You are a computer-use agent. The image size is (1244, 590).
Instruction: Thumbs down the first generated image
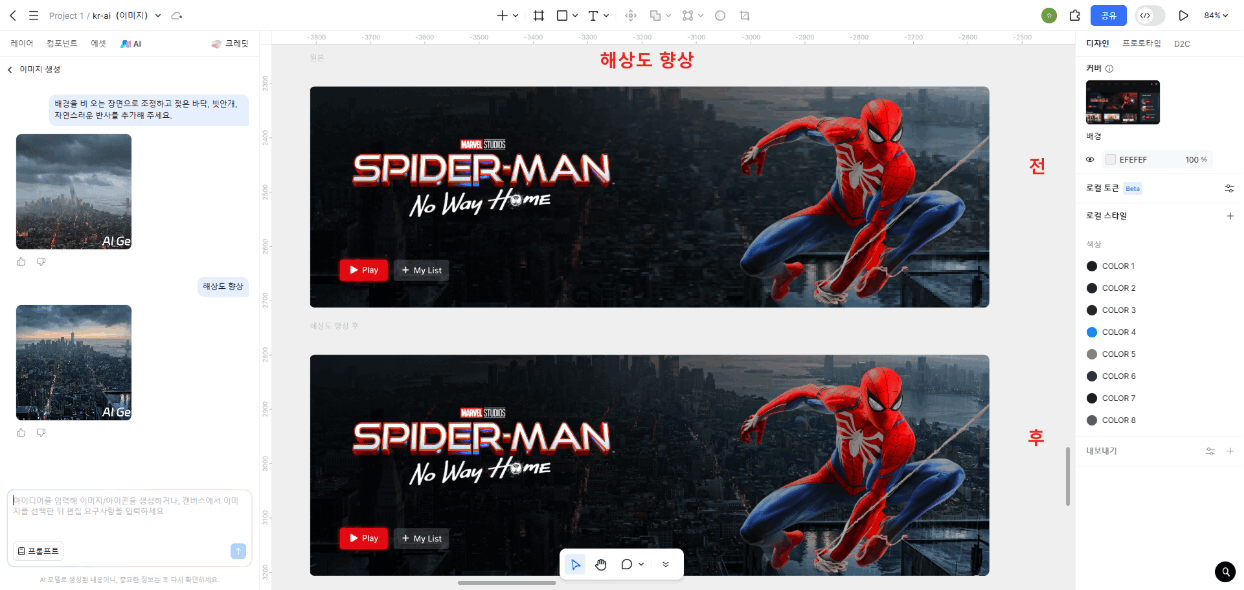click(41, 262)
